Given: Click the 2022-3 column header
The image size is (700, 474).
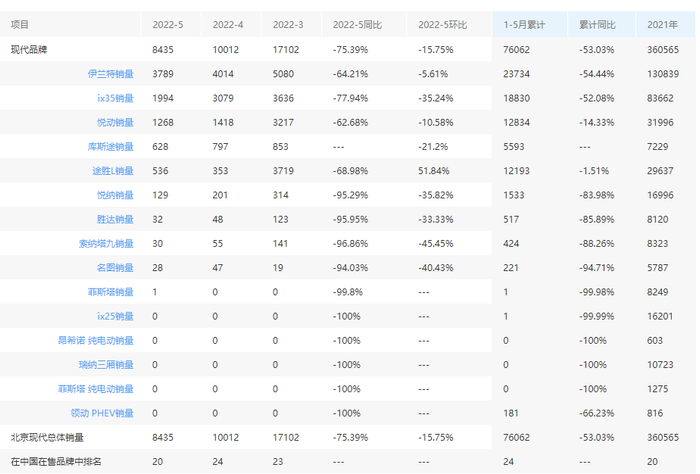Looking at the screenshot, I should pyautogui.click(x=288, y=25).
